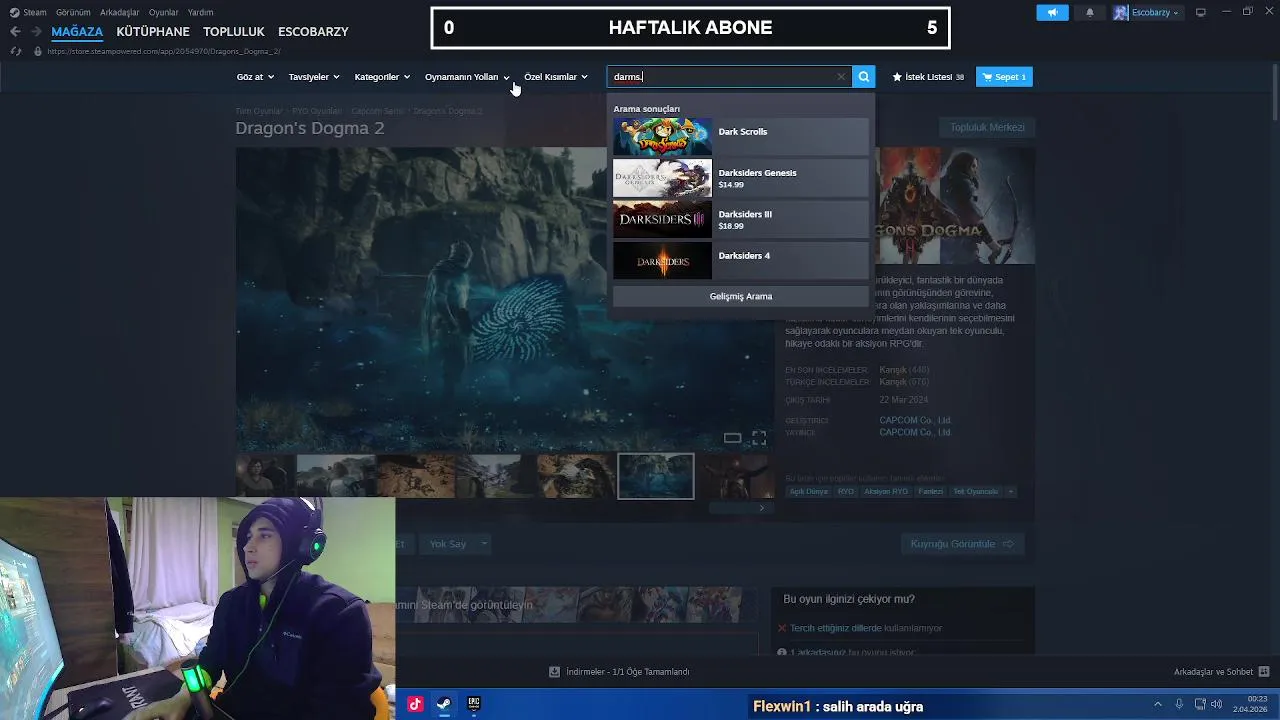Click the Steam logo menu icon
The width and height of the screenshot is (1280, 720).
(14, 12)
